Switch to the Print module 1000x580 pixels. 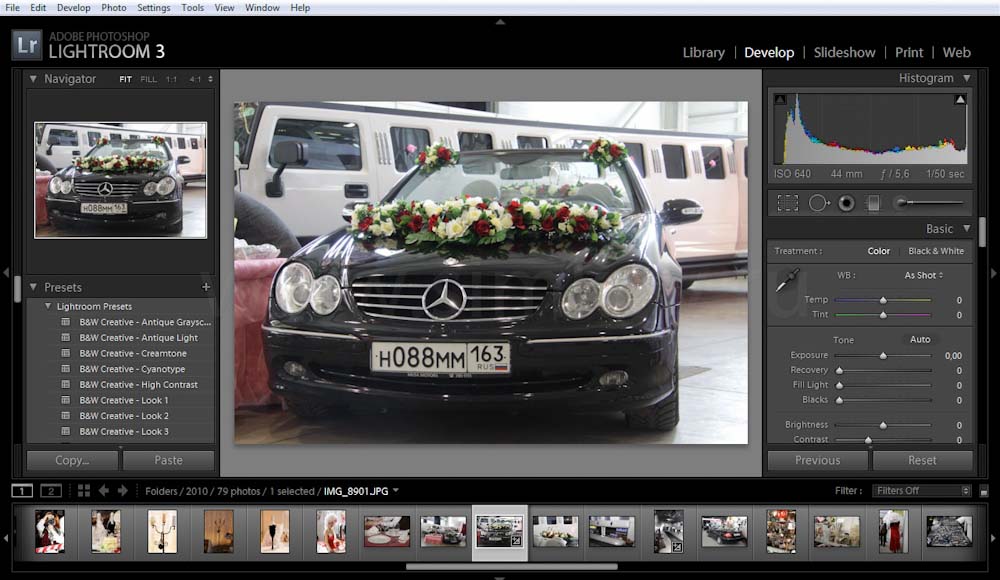(x=909, y=53)
